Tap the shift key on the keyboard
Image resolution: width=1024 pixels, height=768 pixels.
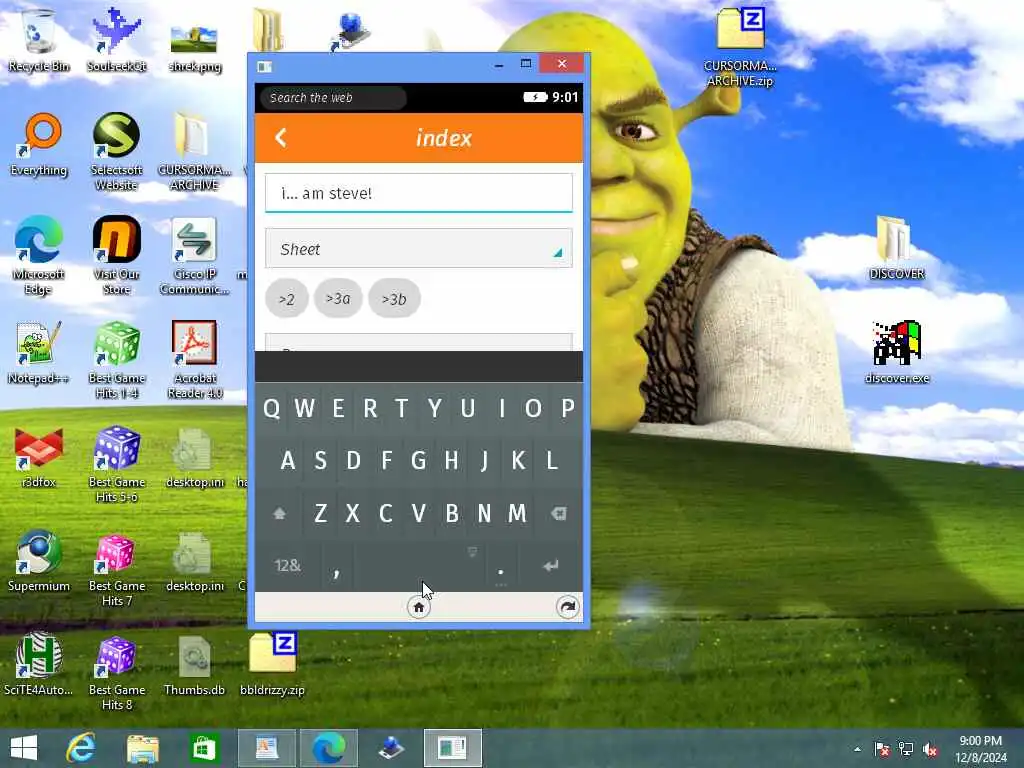(280, 513)
